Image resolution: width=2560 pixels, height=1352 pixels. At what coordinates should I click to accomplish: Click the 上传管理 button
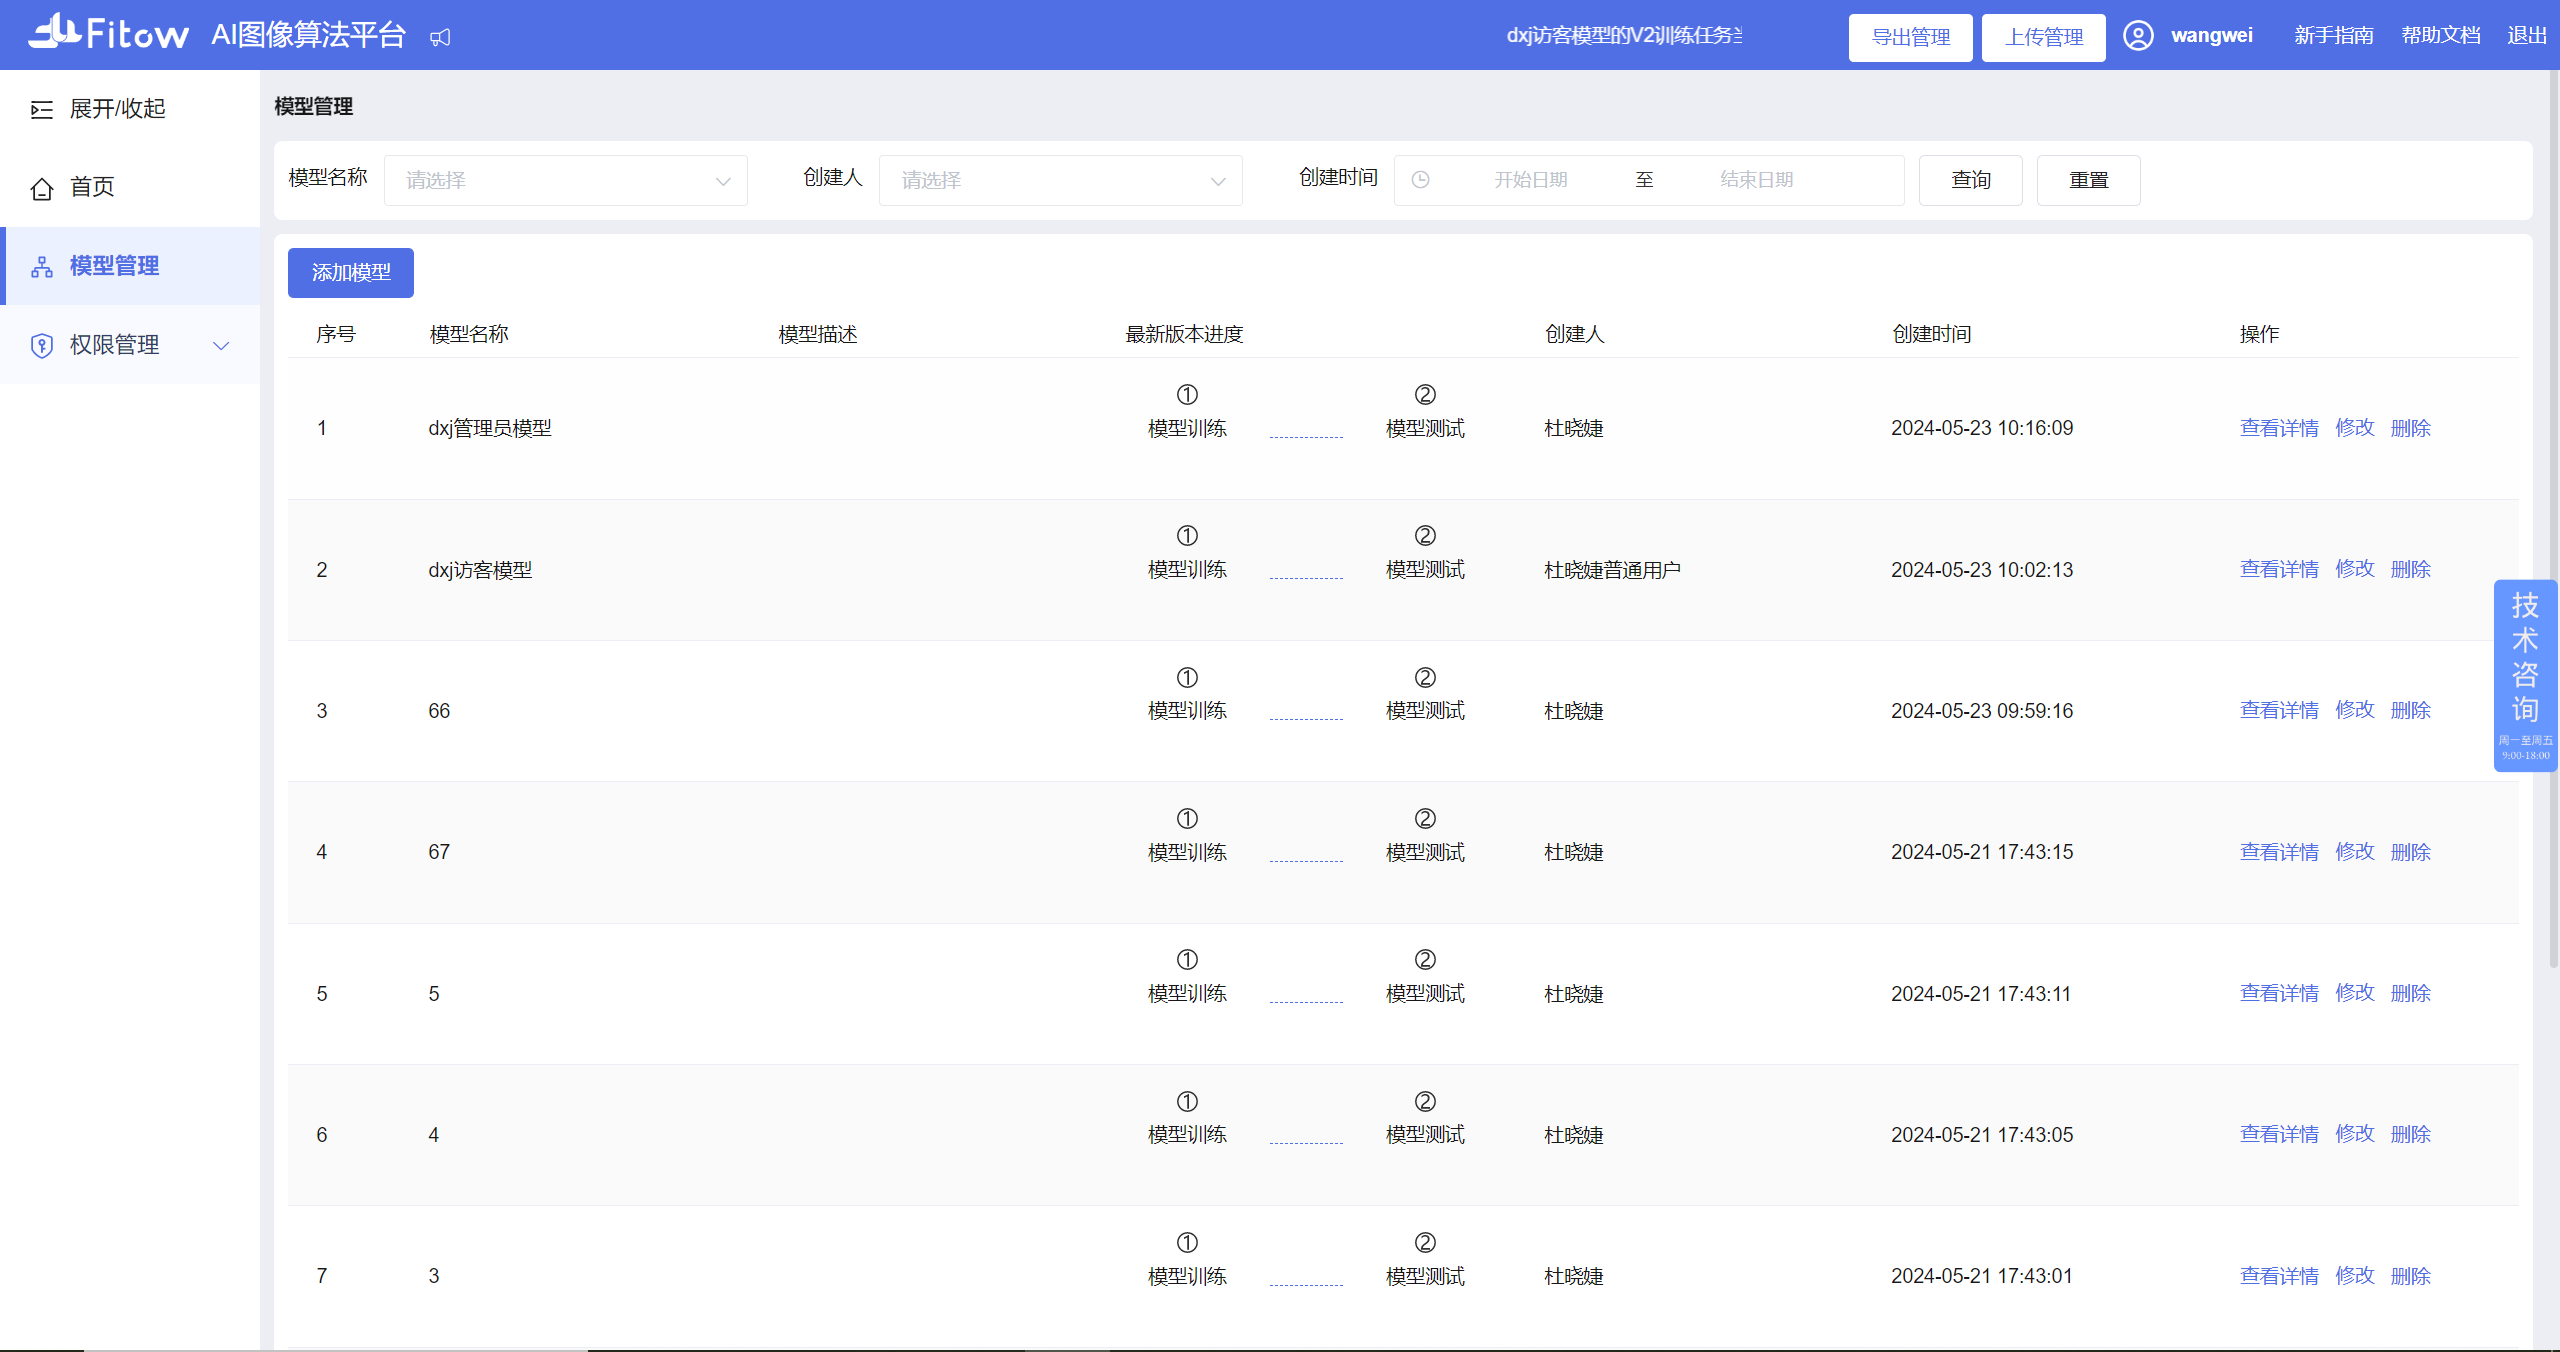[2043, 38]
